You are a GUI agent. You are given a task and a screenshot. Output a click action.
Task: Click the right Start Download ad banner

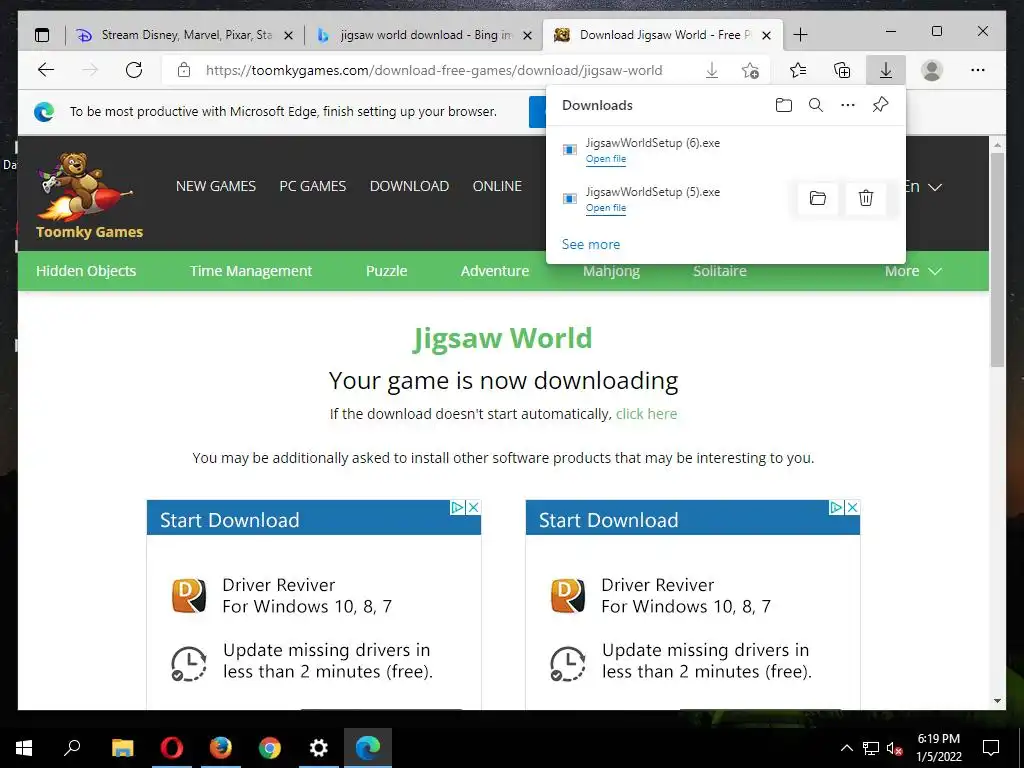pos(693,518)
